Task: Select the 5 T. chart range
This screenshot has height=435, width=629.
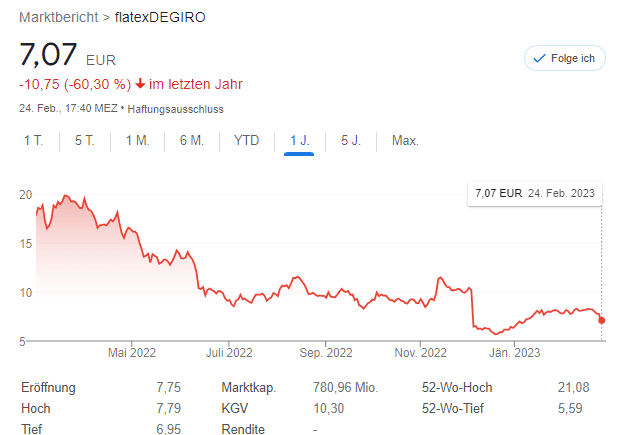Action: [85, 140]
